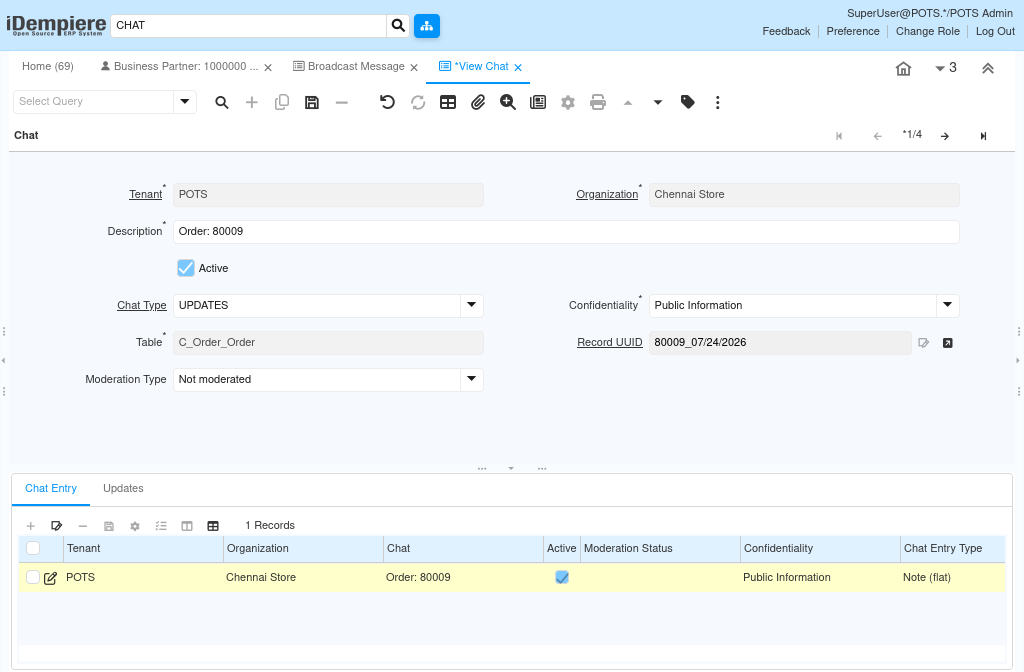Click edit icon next to Record UUID
The image size is (1024, 672).
click(x=923, y=343)
